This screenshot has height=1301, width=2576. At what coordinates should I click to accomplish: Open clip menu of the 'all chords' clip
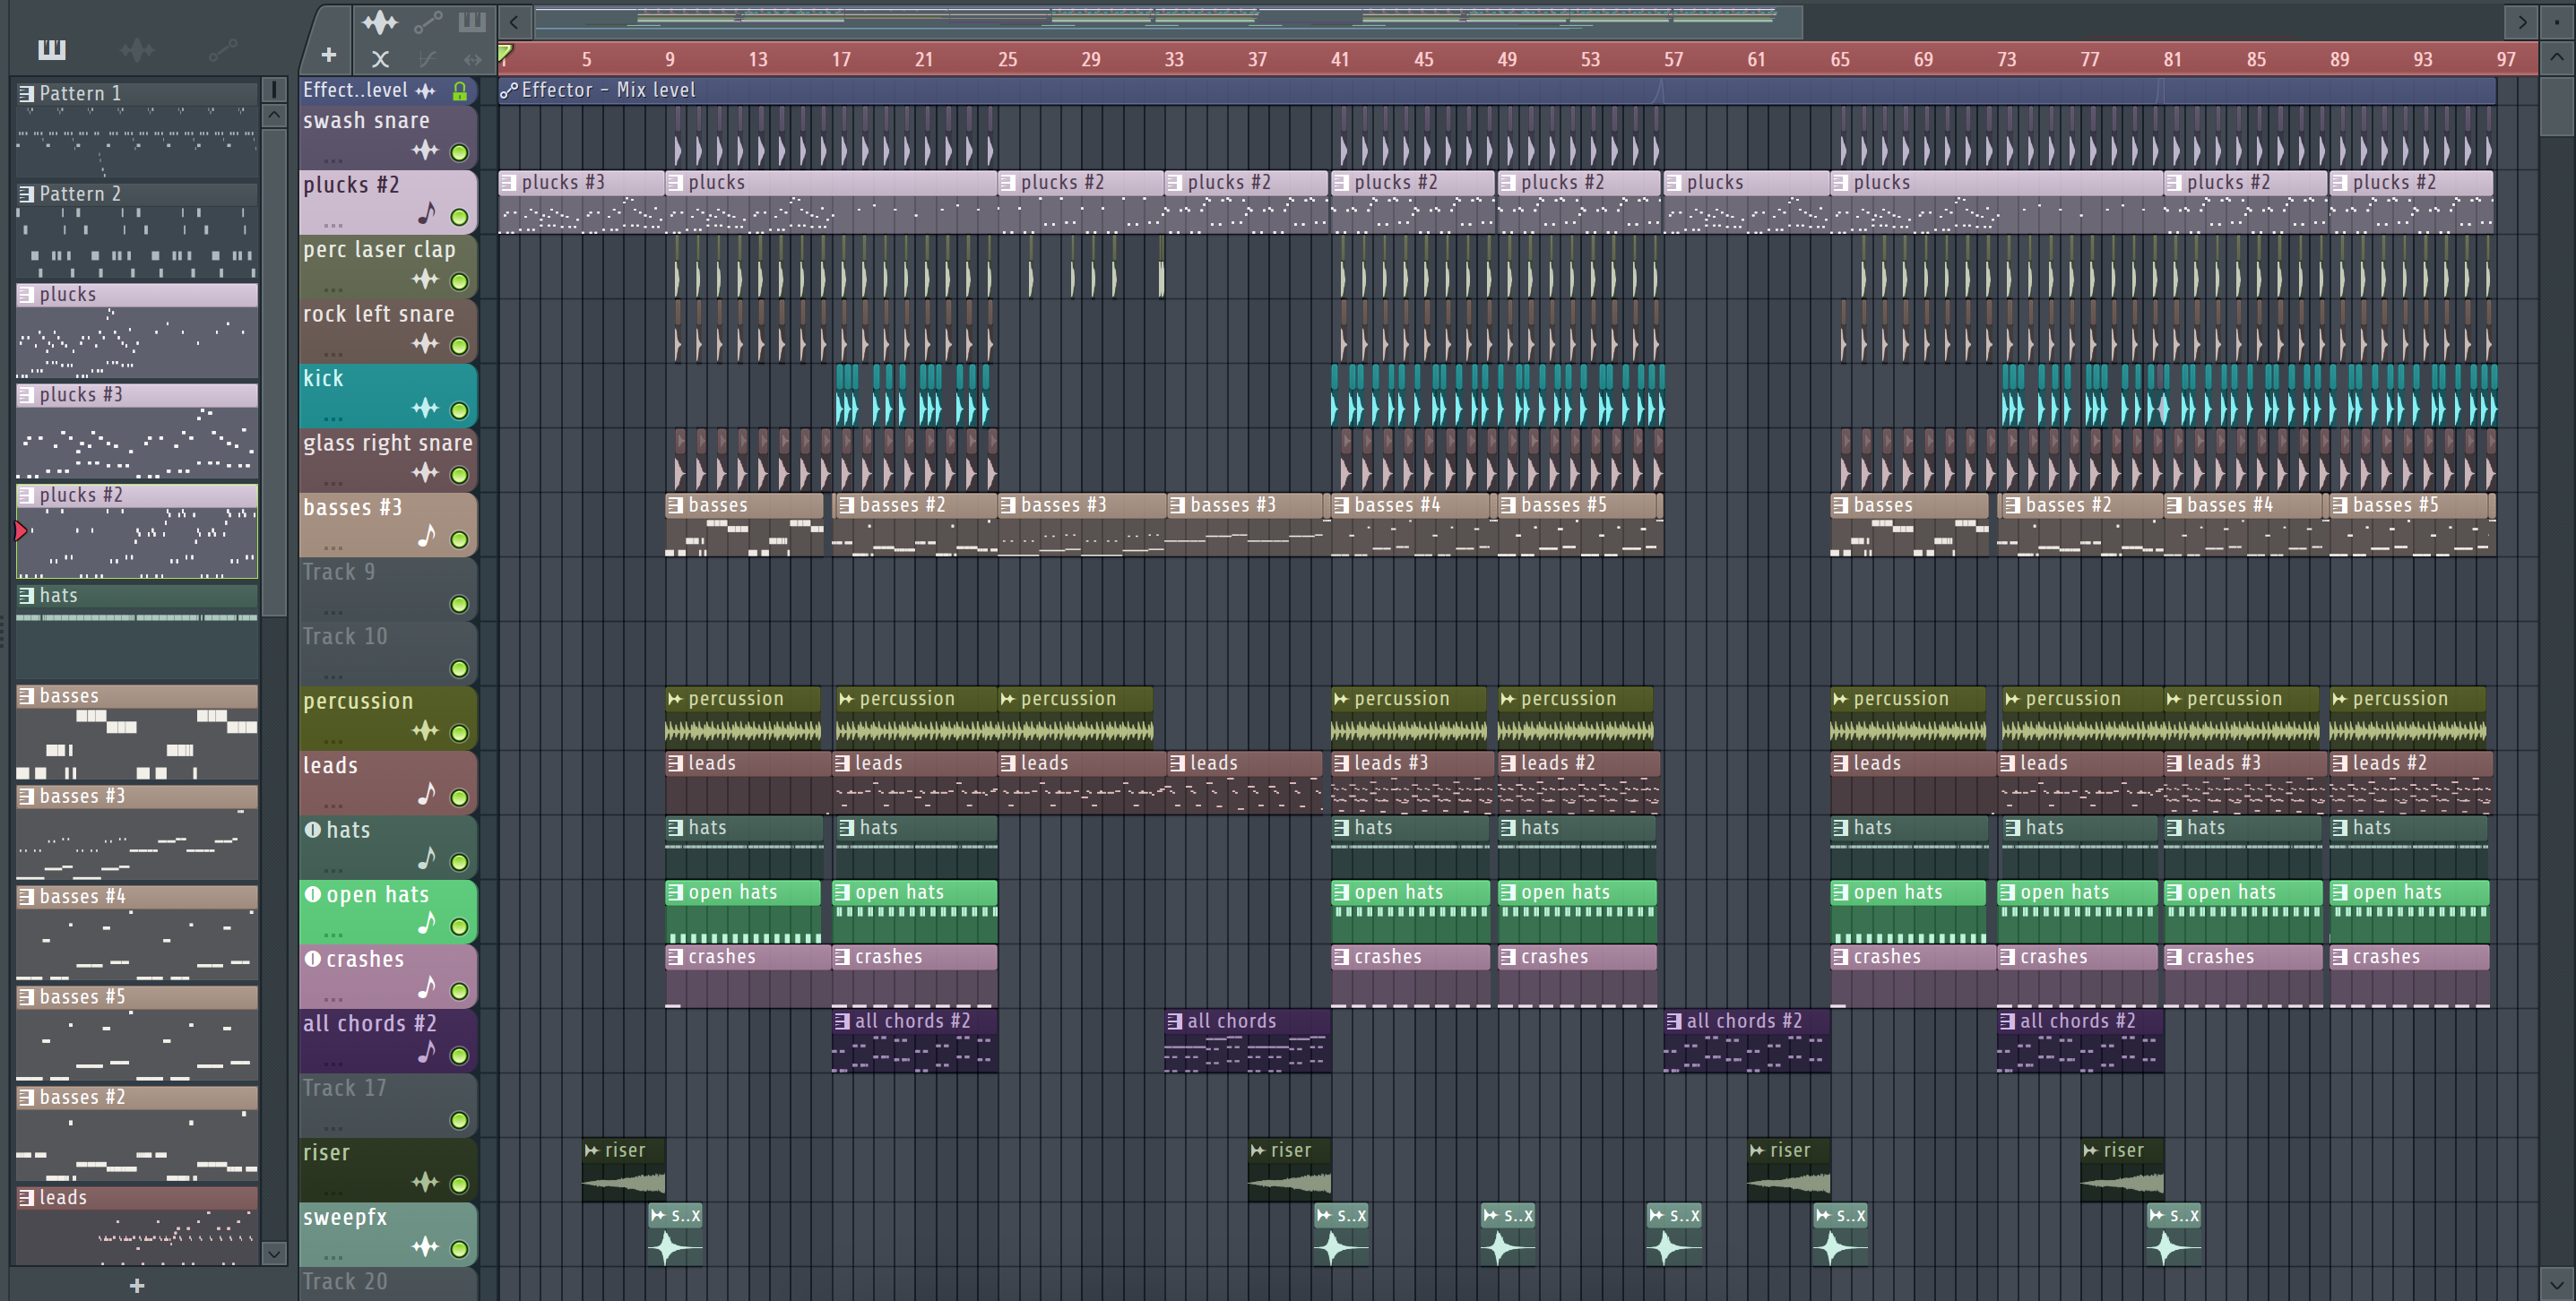(1175, 1021)
